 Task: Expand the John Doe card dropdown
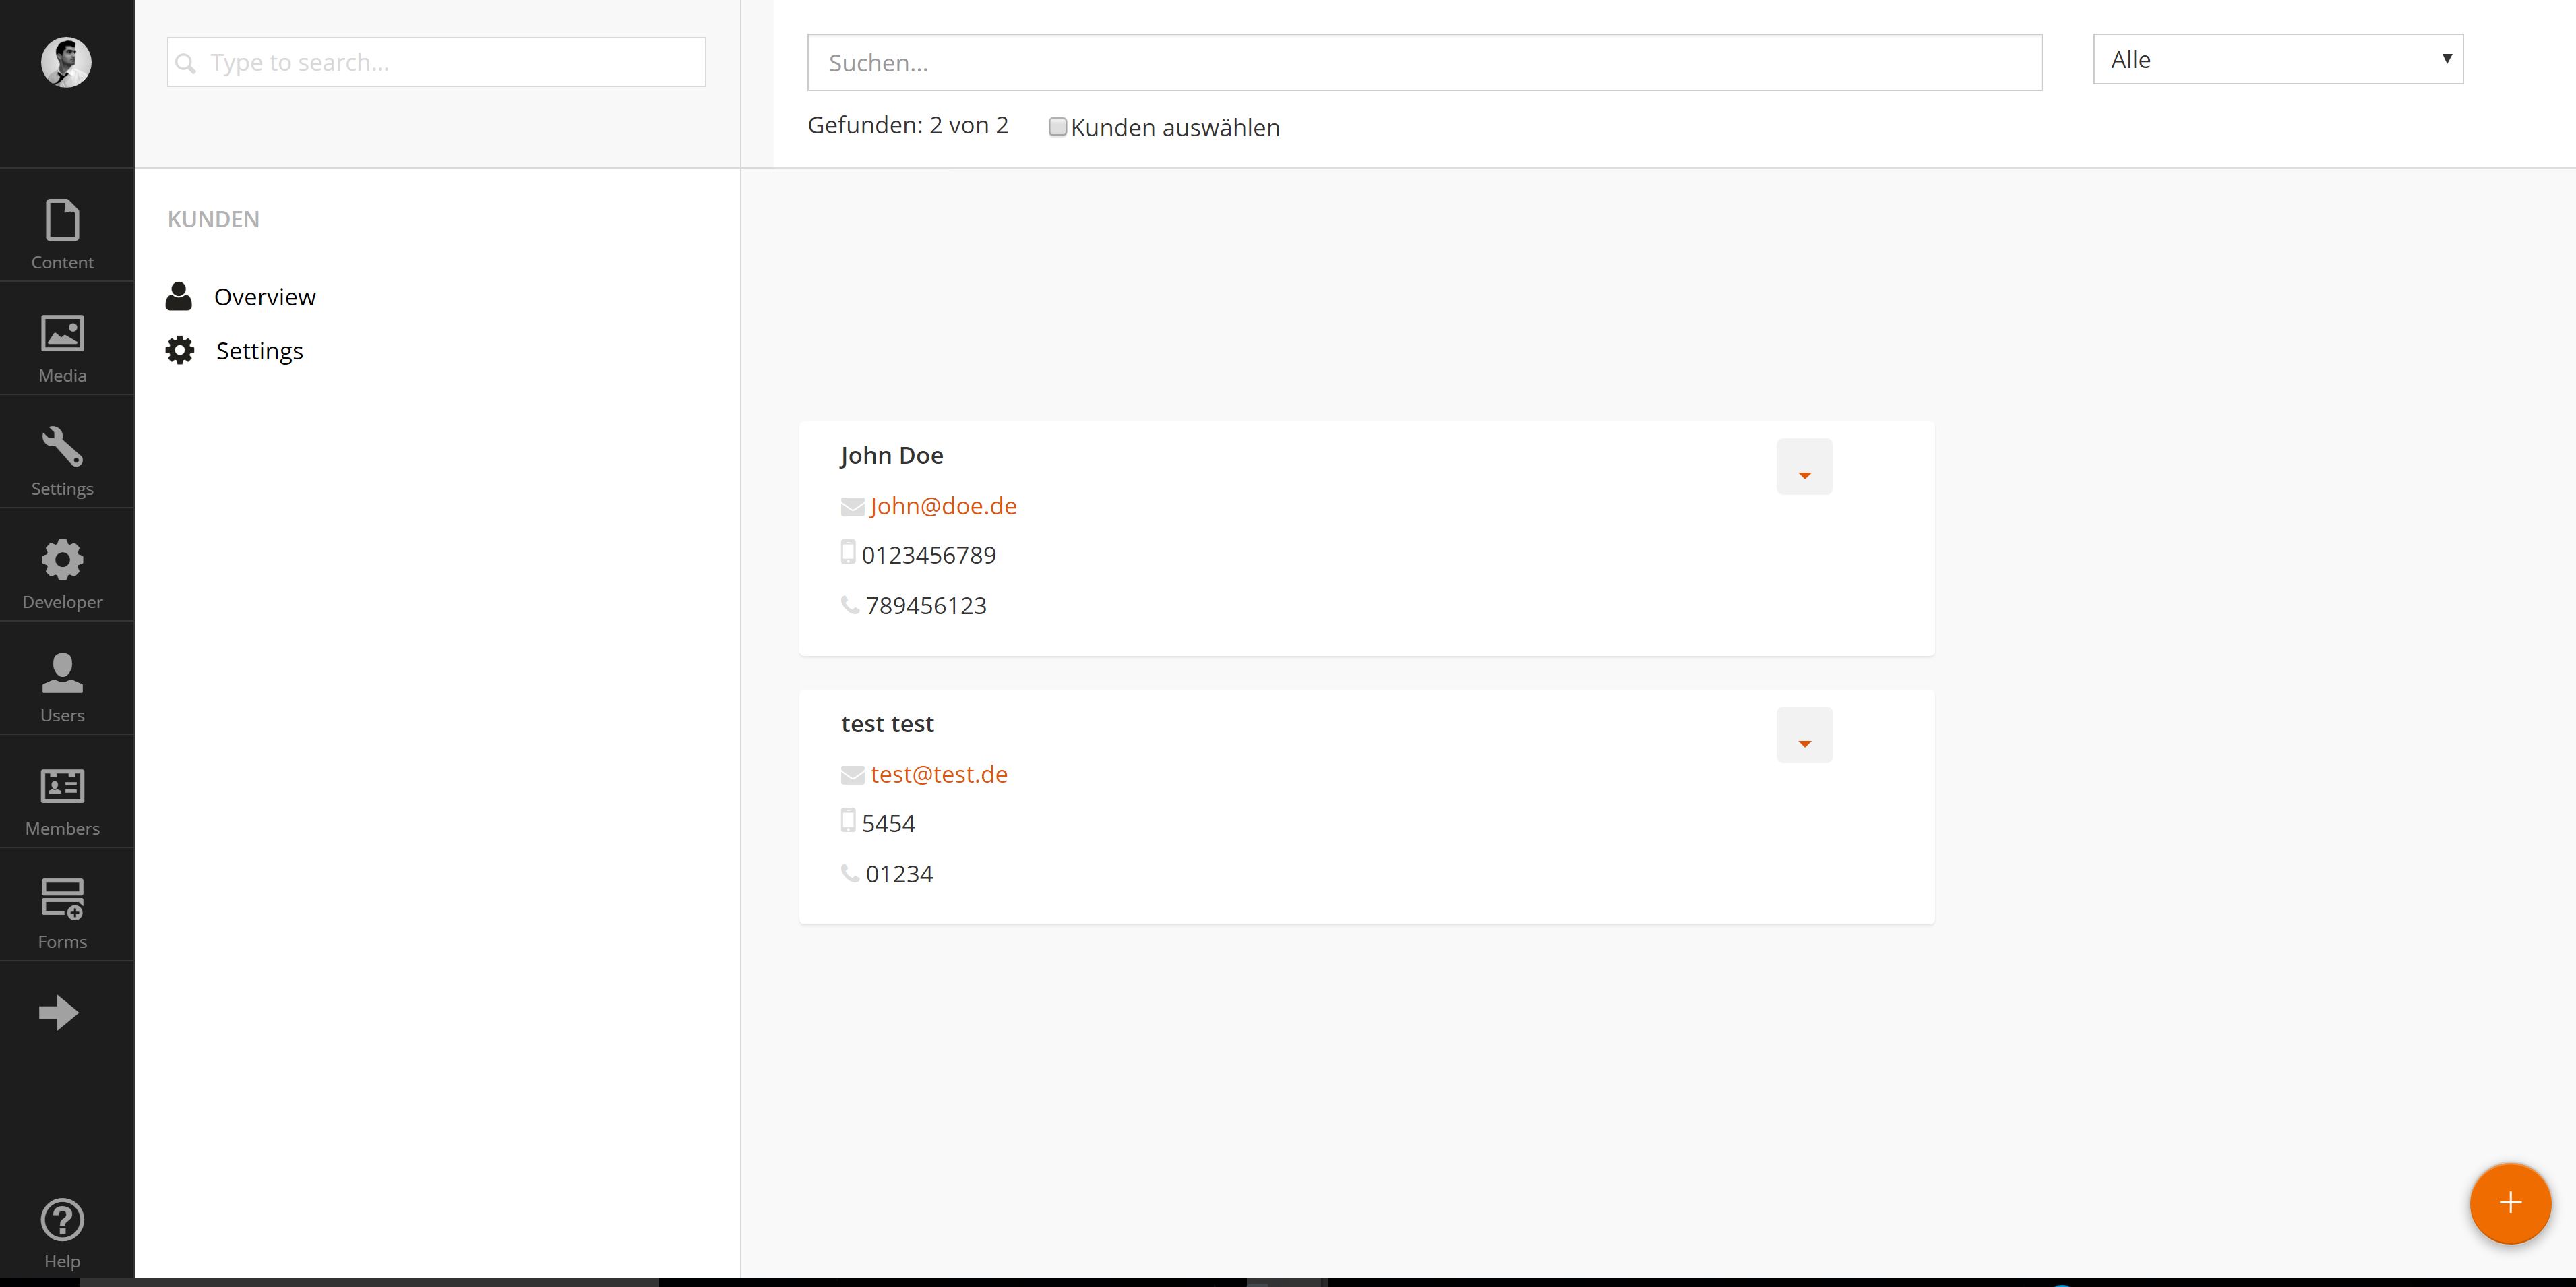1804,466
